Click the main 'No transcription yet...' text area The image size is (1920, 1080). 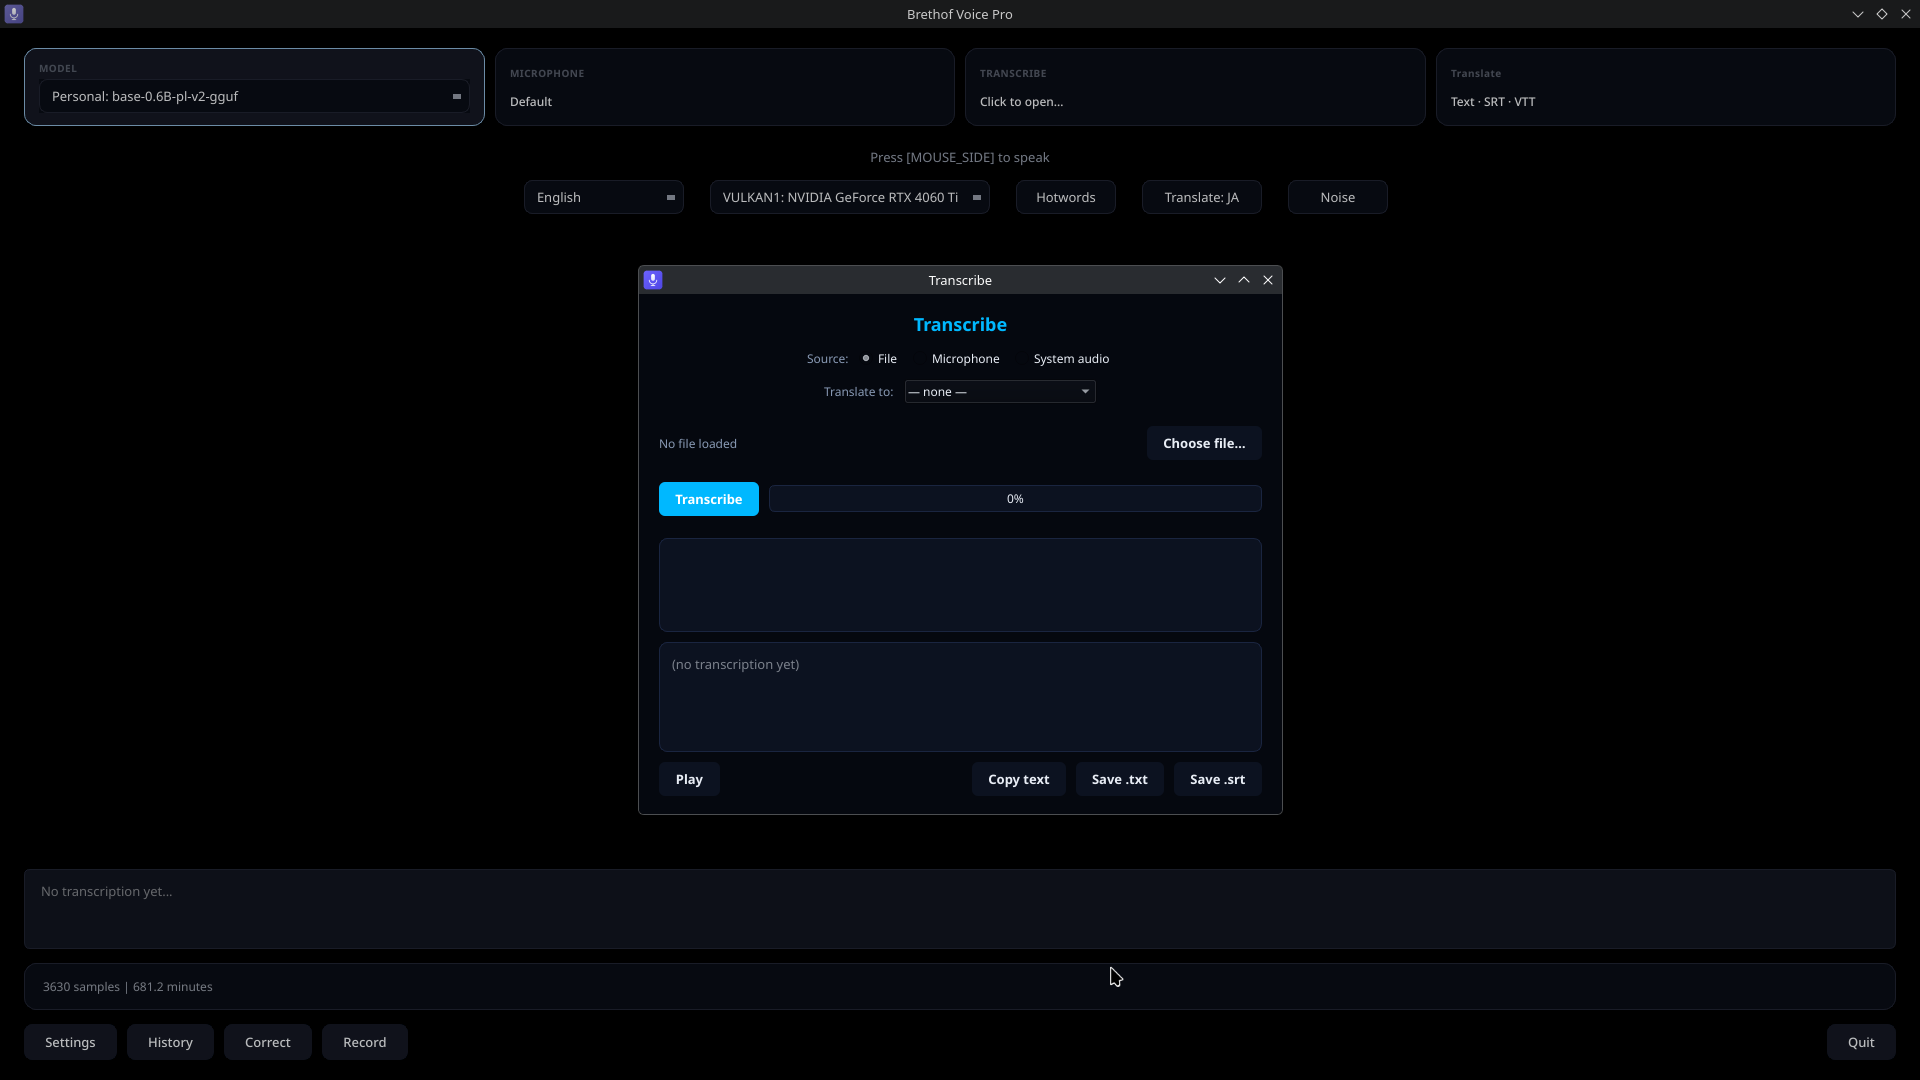point(960,909)
